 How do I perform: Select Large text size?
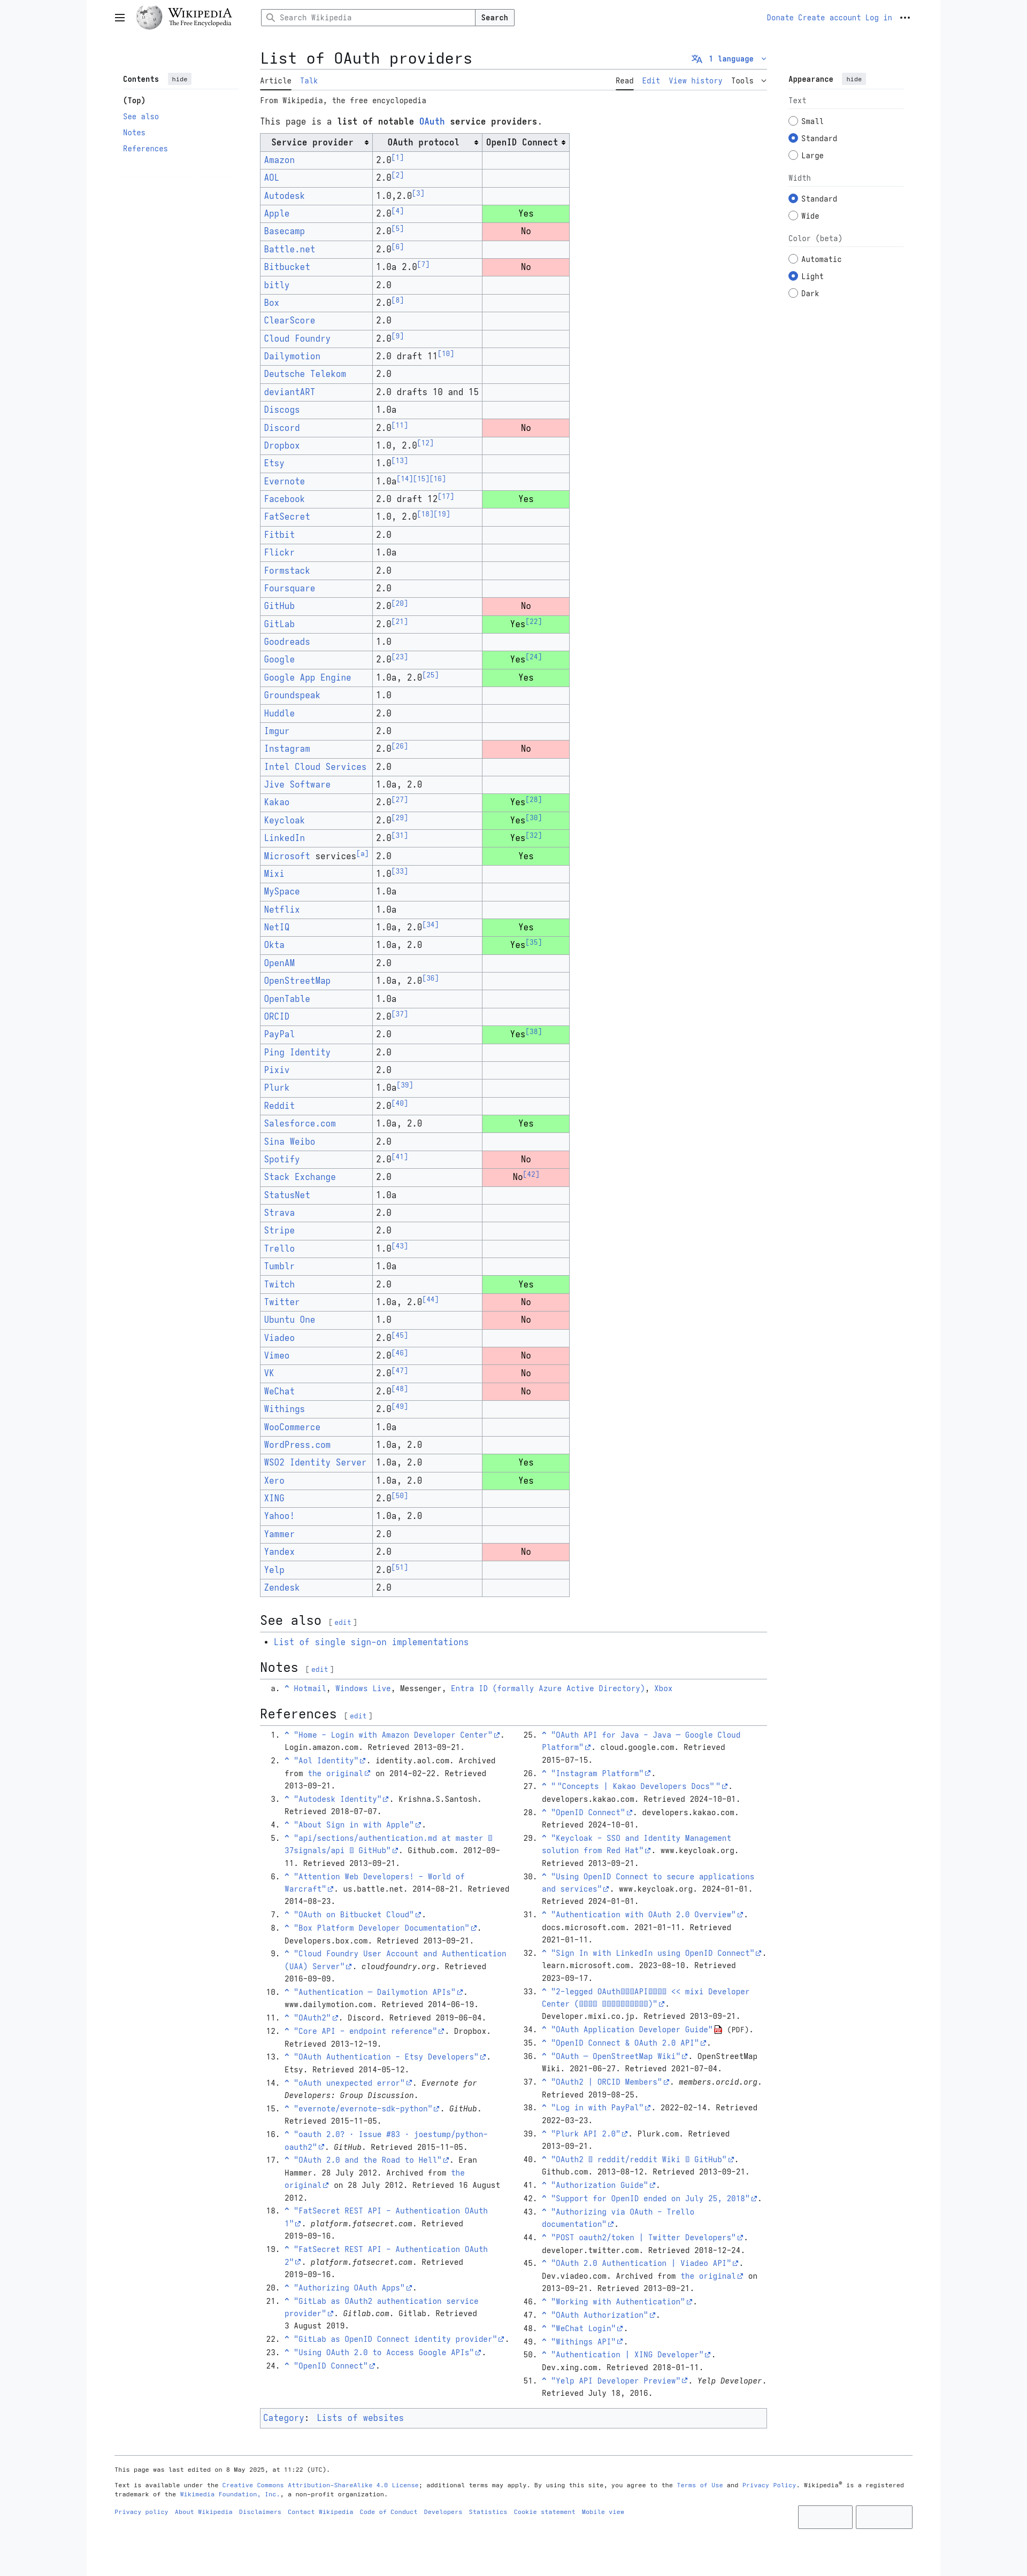pos(793,155)
